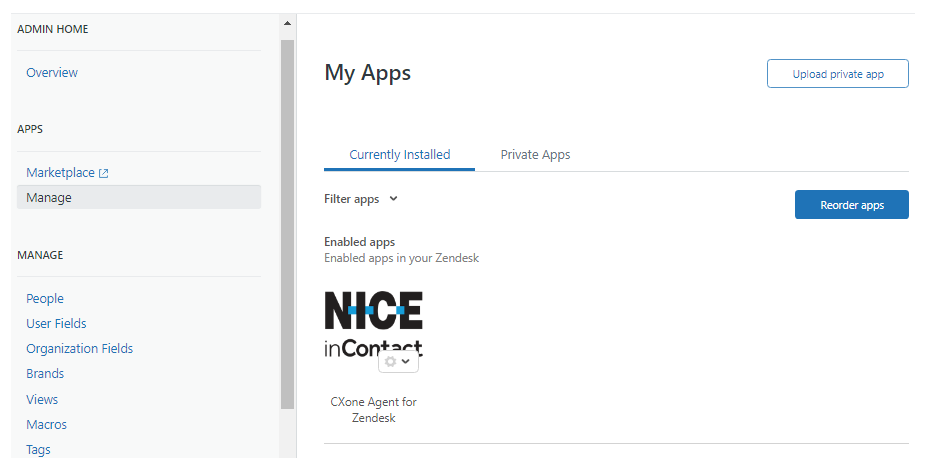Select Manage under Apps
927x470 pixels.
tap(139, 197)
